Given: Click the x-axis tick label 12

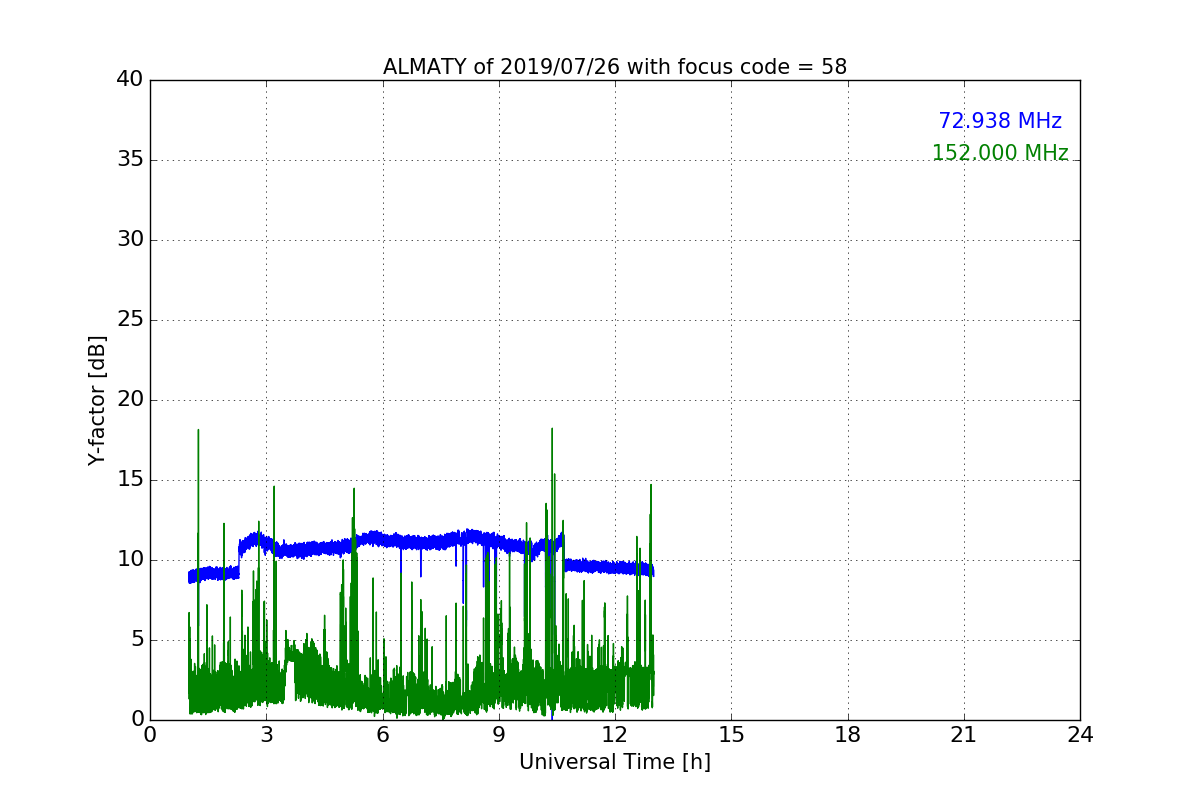Looking at the screenshot, I should (615, 734).
